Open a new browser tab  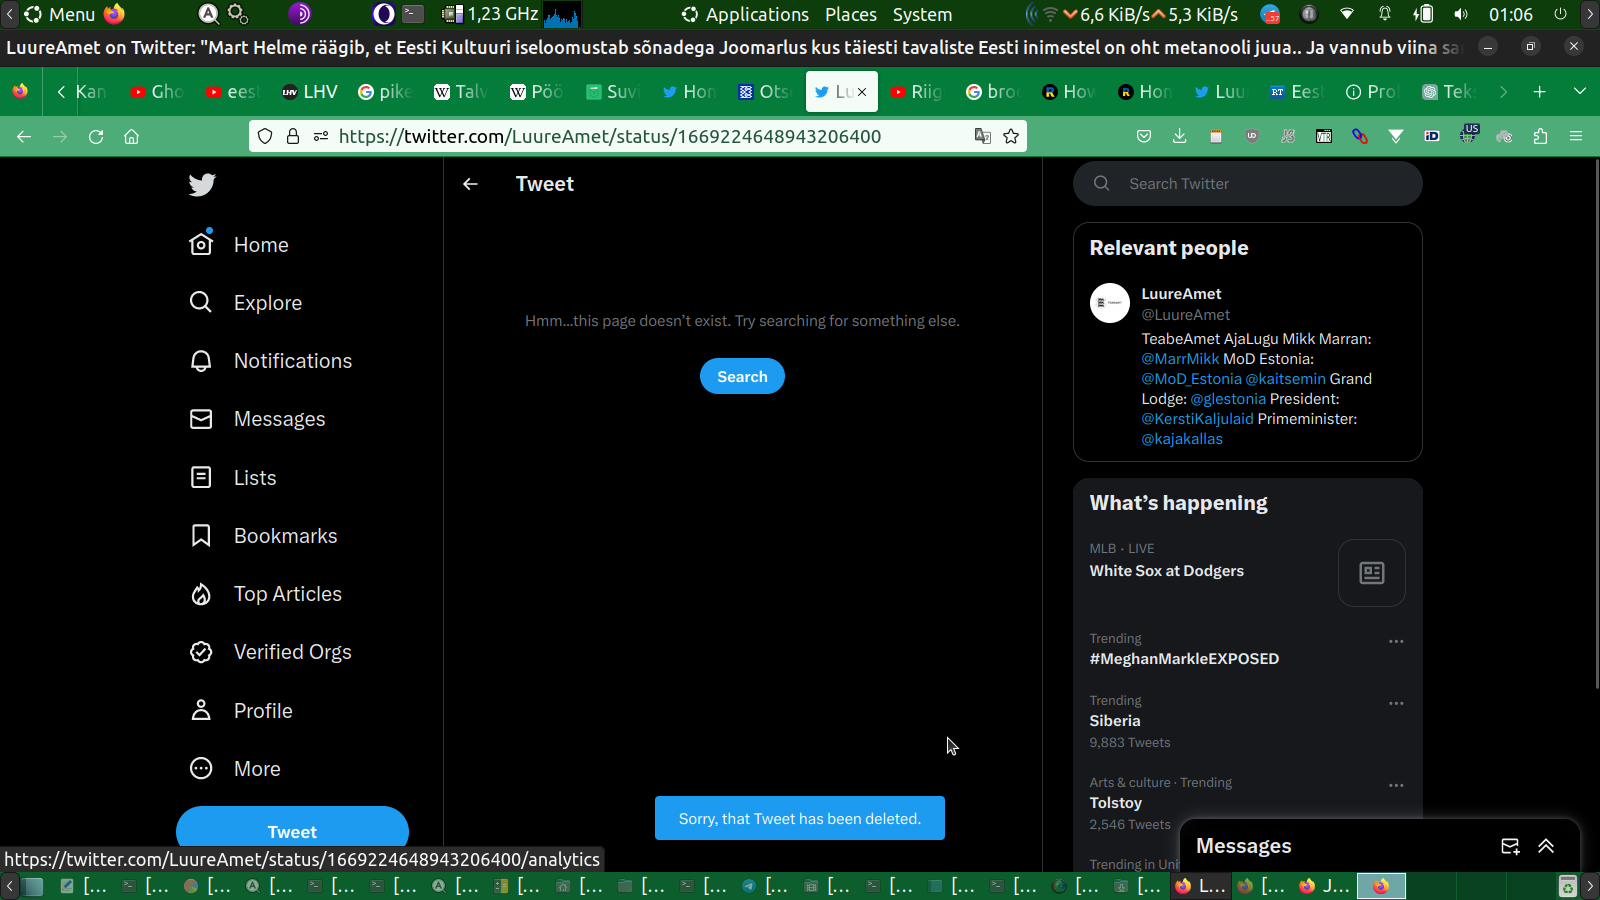click(x=1540, y=92)
